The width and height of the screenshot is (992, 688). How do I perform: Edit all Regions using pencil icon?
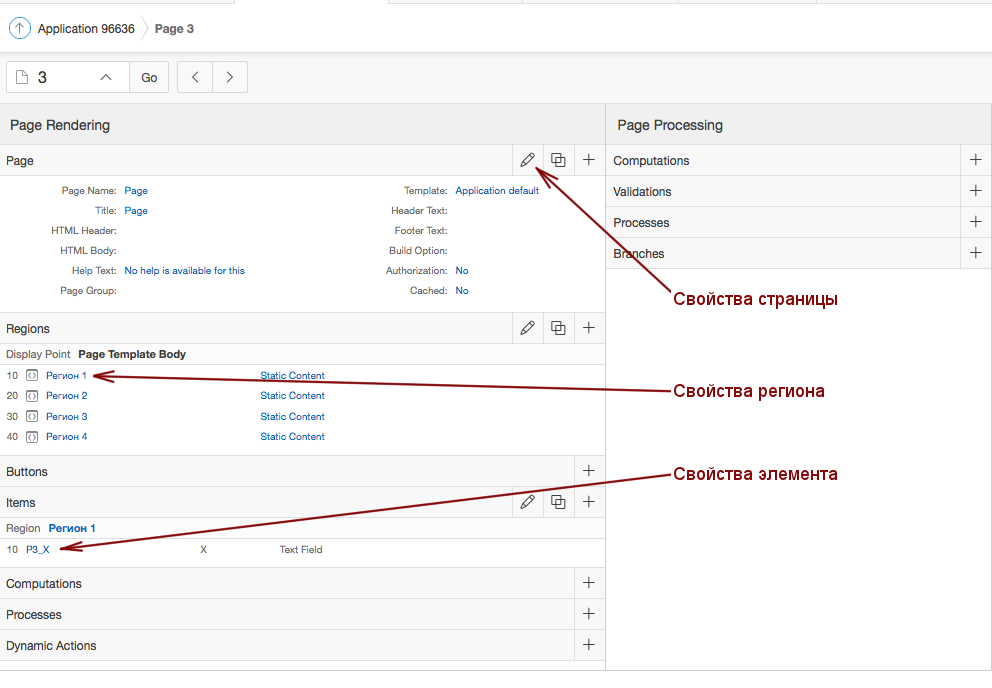pyautogui.click(x=527, y=328)
